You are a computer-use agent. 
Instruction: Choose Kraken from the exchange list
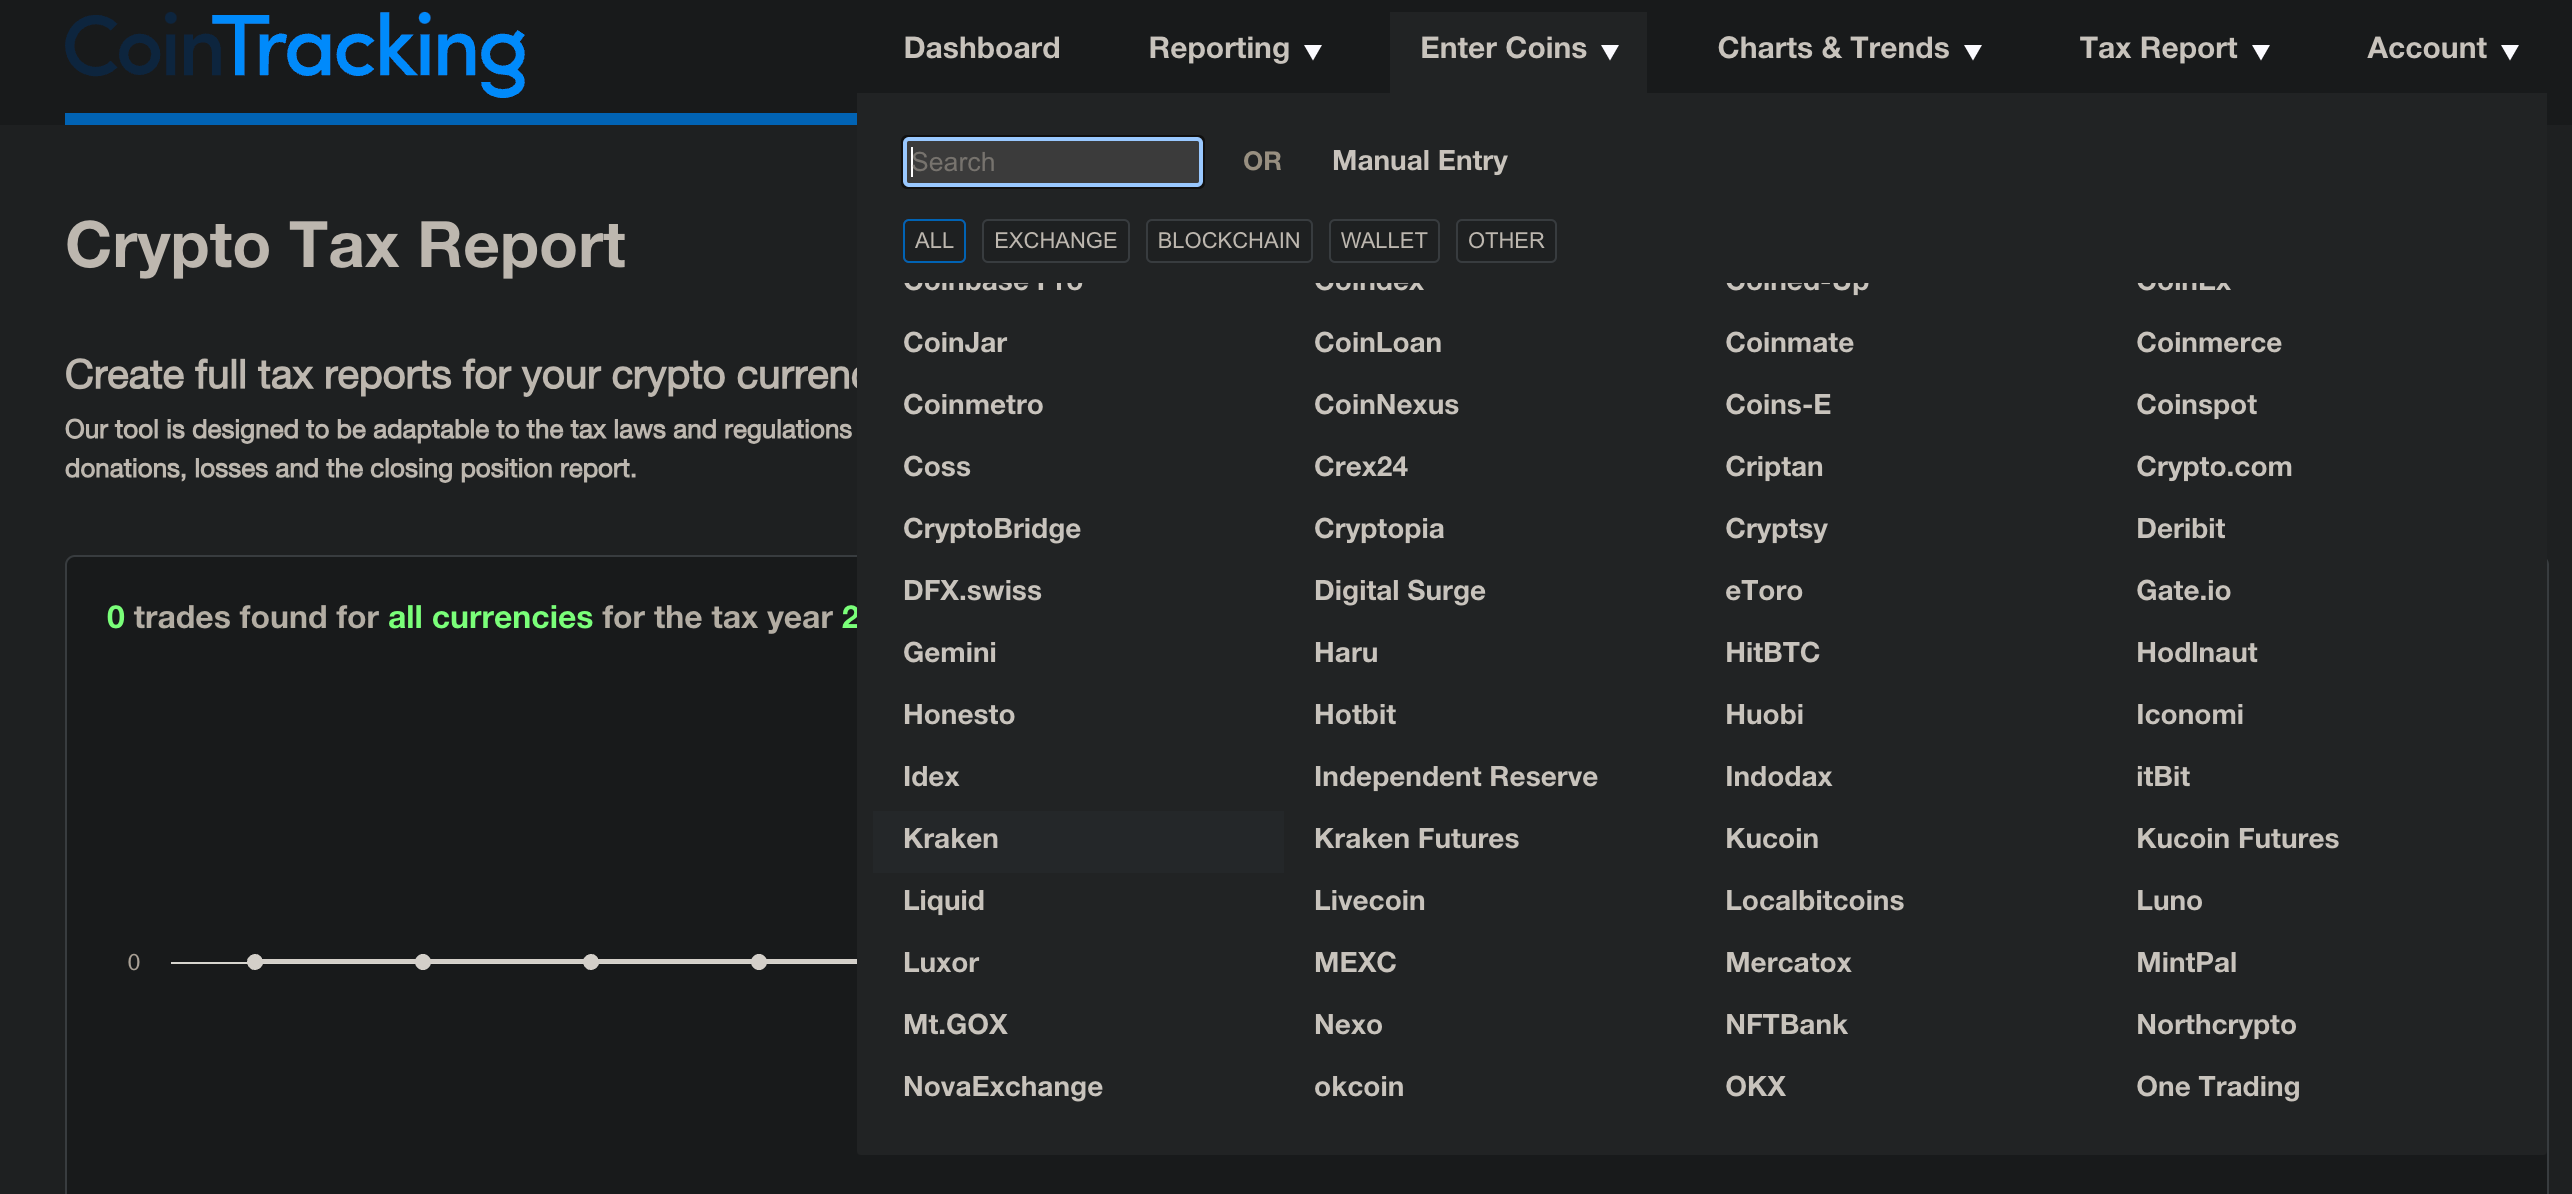pos(950,839)
